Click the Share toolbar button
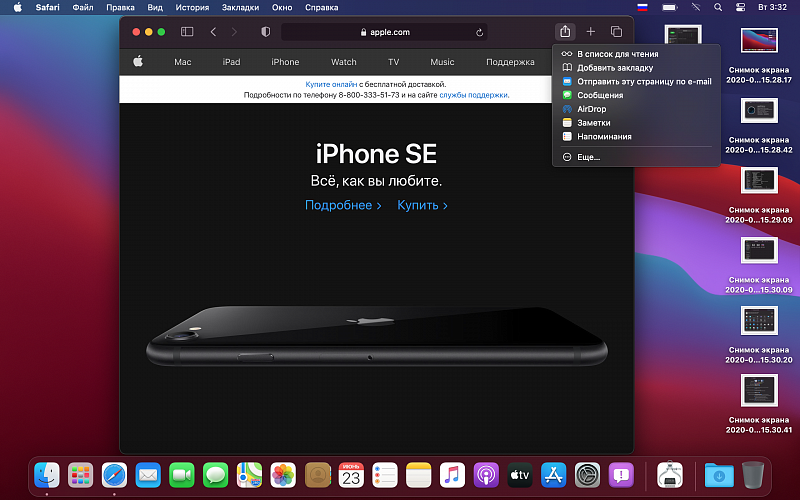The width and height of the screenshot is (800, 500). 565,31
